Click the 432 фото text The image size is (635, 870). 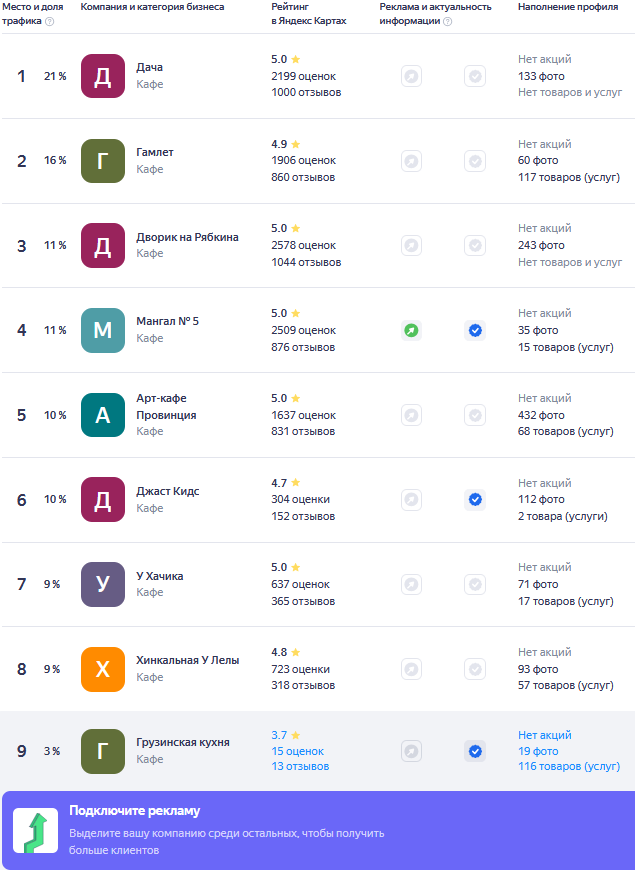click(541, 415)
